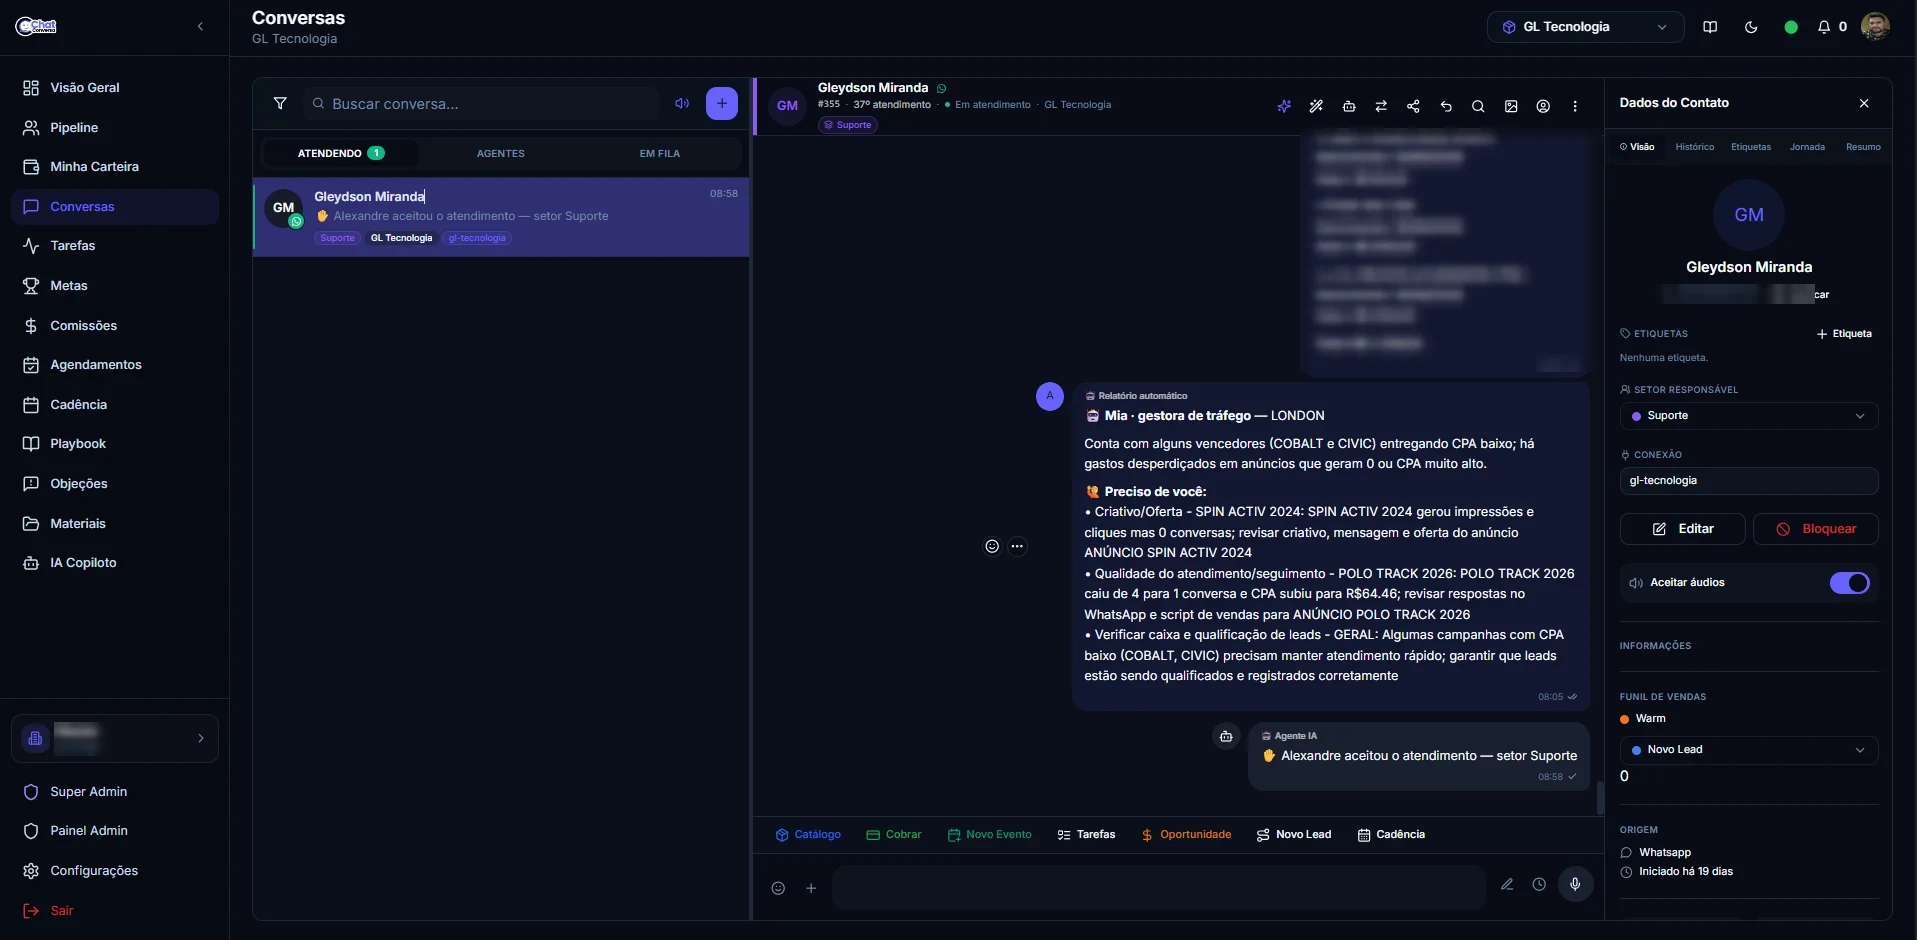This screenshot has width=1917, height=940.
Task: Search within the conversation using magnifier icon
Action: pos(1478,106)
